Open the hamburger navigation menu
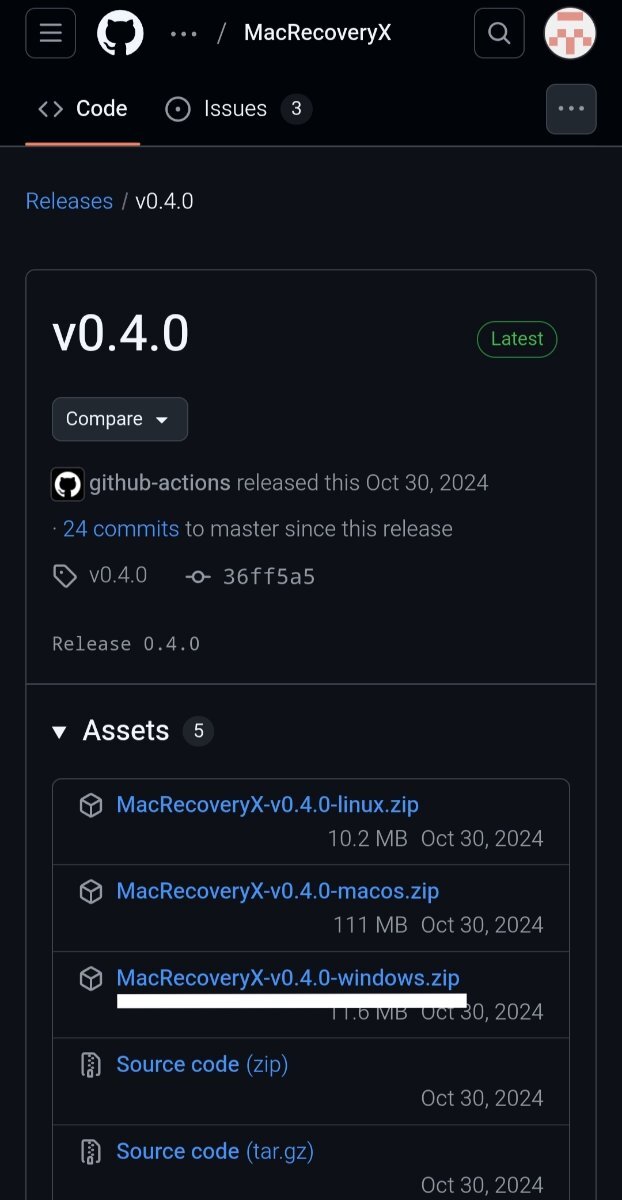This screenshot has height=1200, width=622. click(x=50, y=33)
